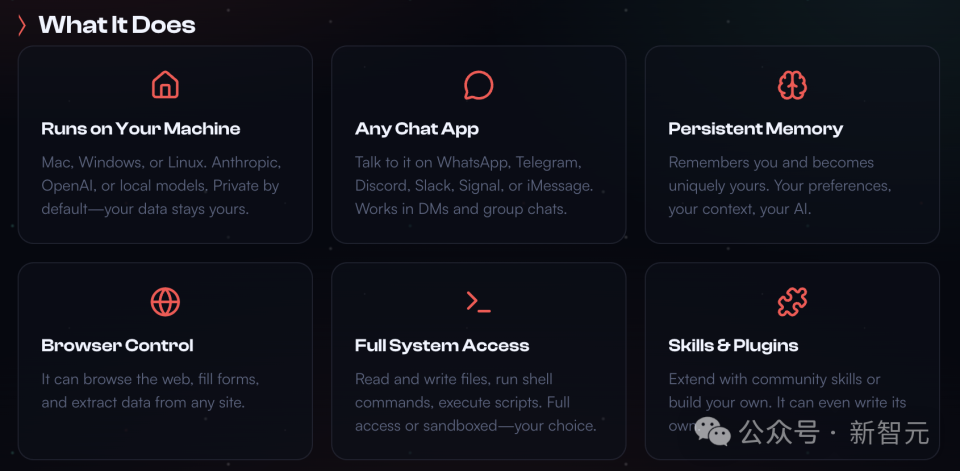
Task: Click the Read and write files description
Action: pyautogui.click(x=476, y=402)
